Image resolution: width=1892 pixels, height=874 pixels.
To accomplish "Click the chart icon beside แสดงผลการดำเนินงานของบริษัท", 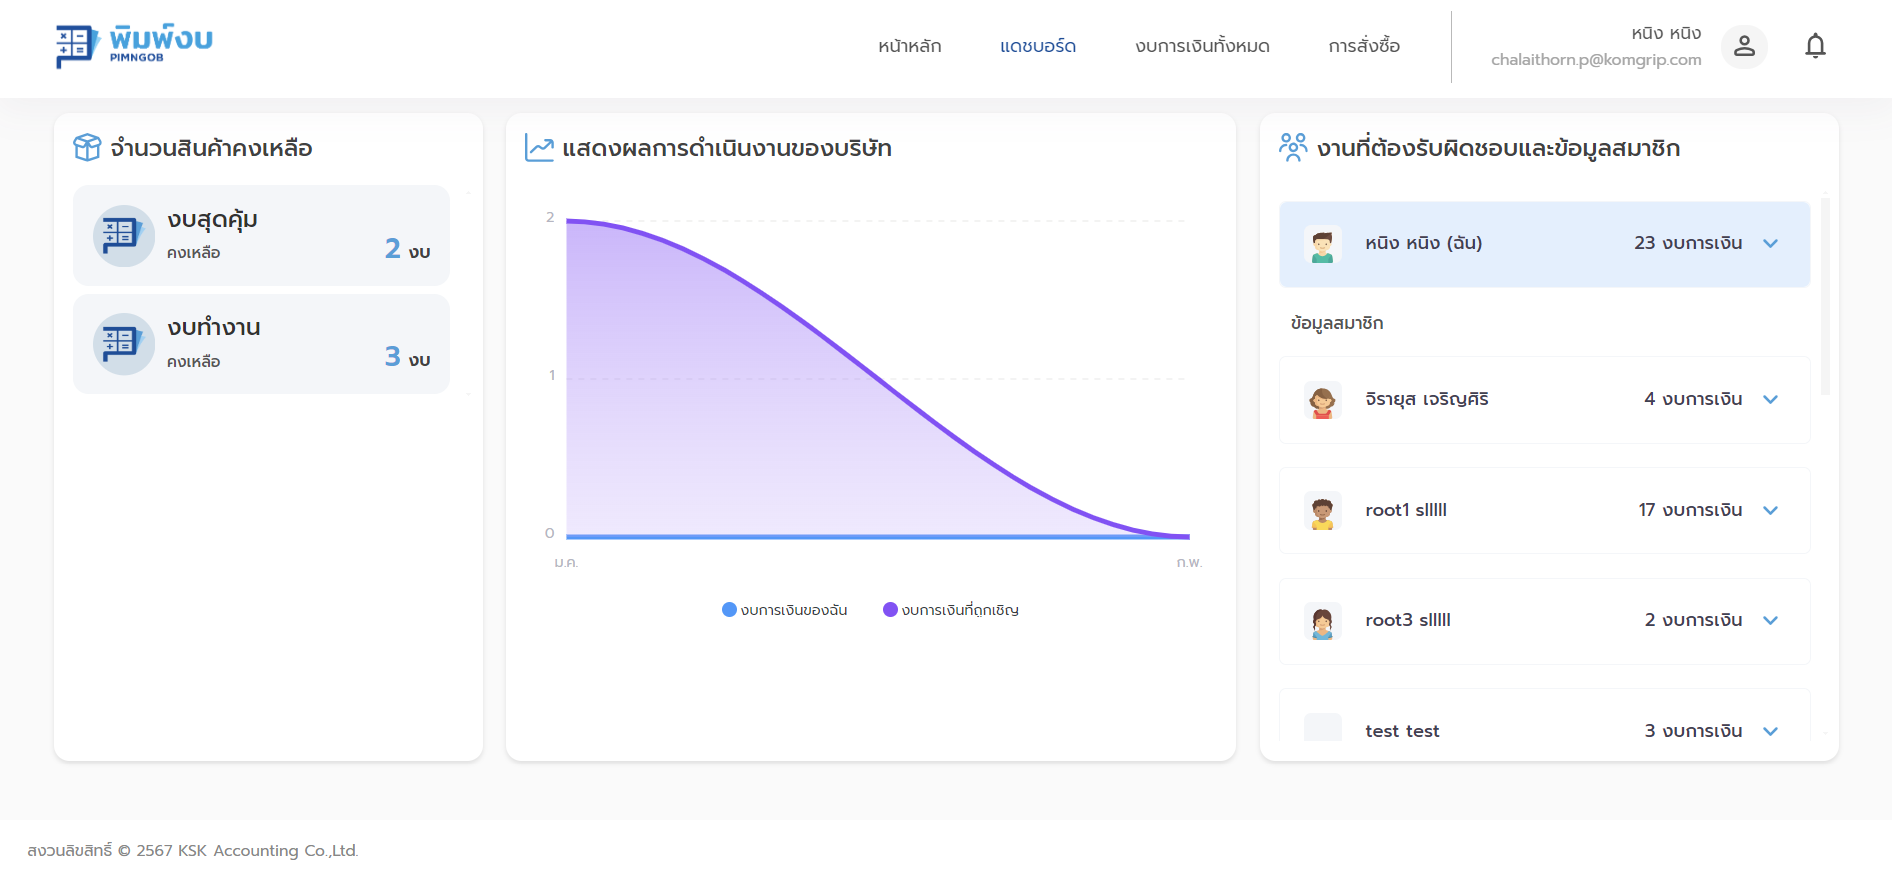I will pyautogui.click(x=539, y=149).
